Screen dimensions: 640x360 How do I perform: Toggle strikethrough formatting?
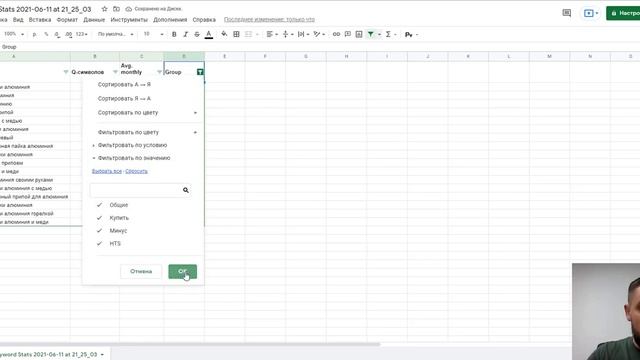tap(197, 34)
